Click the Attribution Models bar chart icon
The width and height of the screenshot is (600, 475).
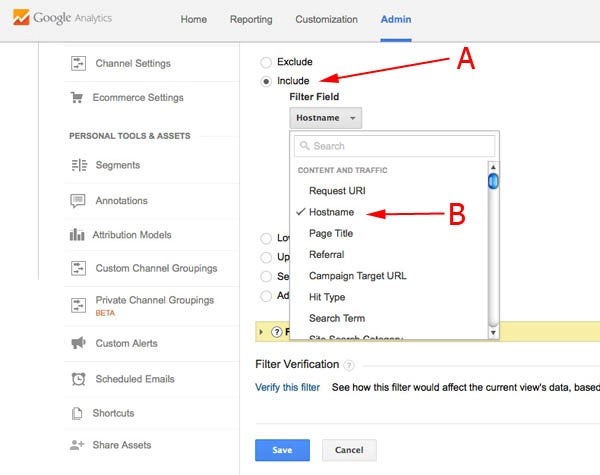77,234
